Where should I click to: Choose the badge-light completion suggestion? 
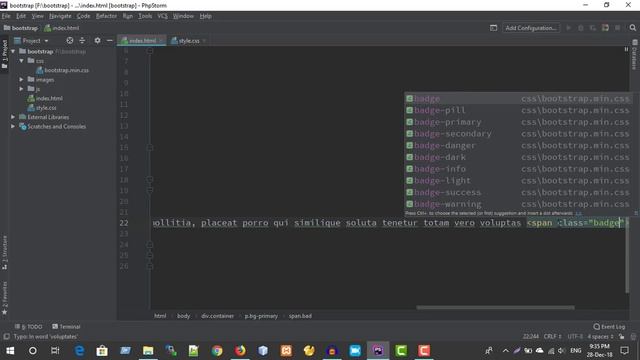518,180
